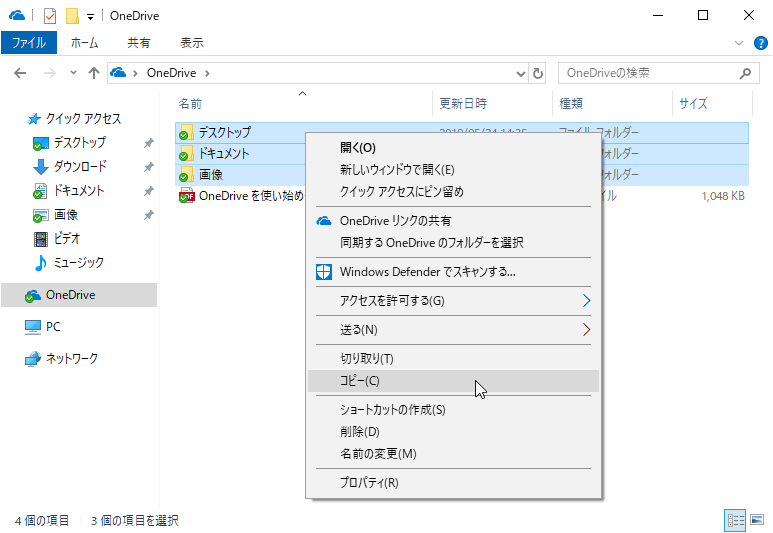Open the recent locations dropdown arrow
The width and height of the screenshot is (773, 533).
pos(73,73)
